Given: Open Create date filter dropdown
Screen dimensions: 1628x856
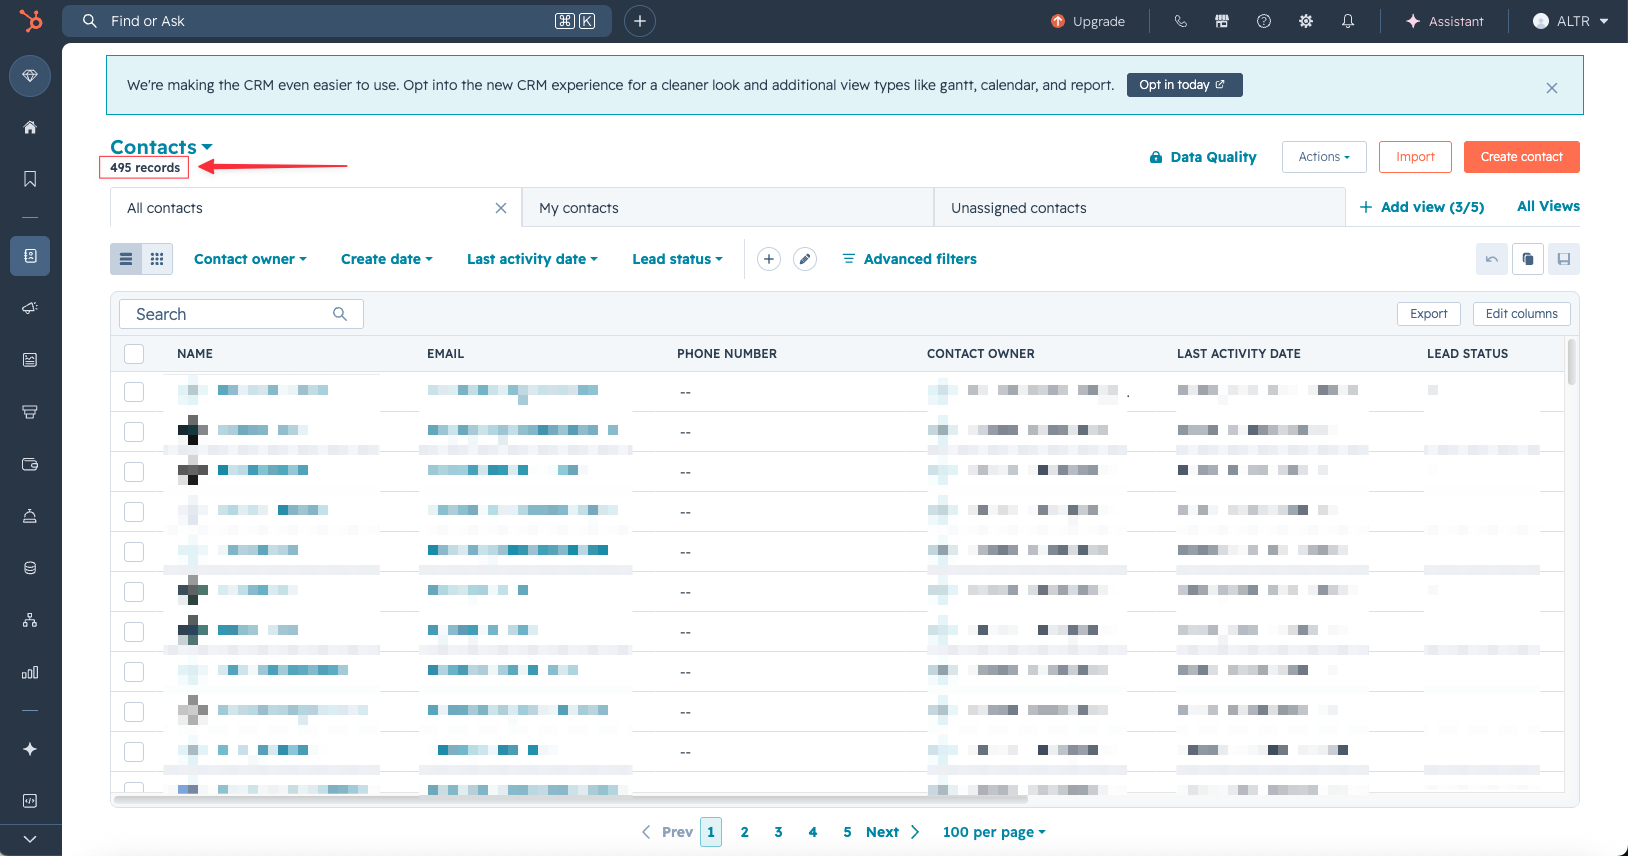Looking at the screenshot, I should 387,259.
